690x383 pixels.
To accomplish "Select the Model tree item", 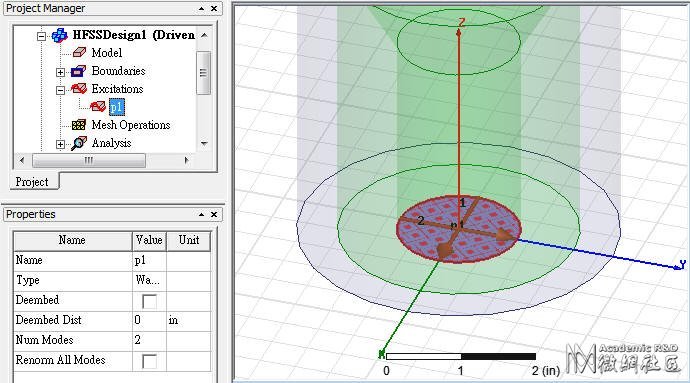I will pos(107,53).
